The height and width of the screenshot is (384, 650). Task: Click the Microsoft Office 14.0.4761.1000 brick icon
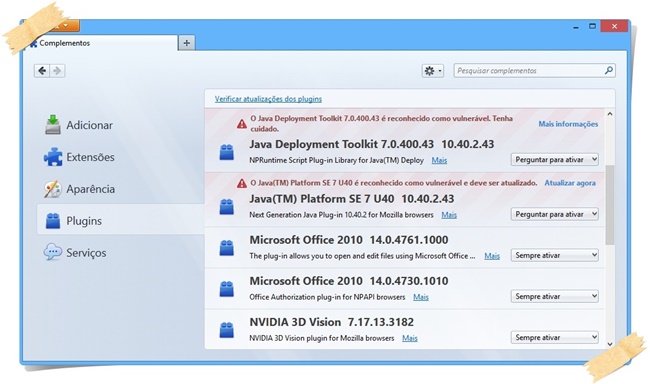pyautogui.click(x=226, y=248)
